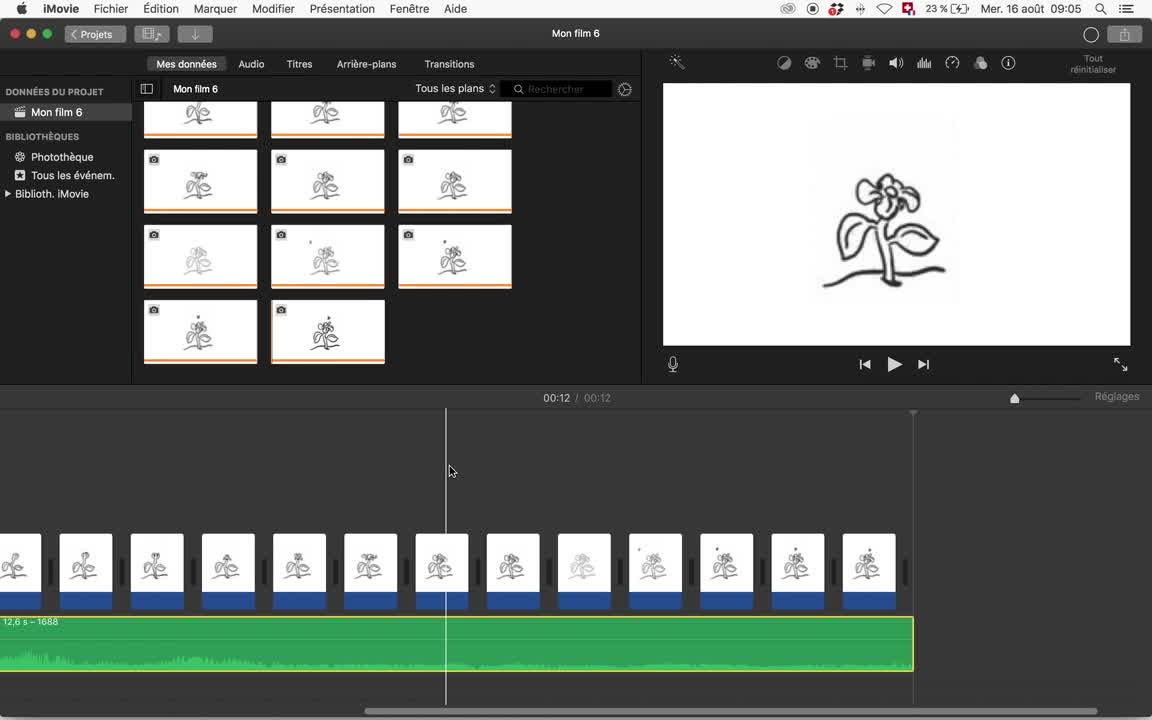Click the magic wand auto-enhance icon
This screenshot has height=720, width=1152.
[677, 63]
